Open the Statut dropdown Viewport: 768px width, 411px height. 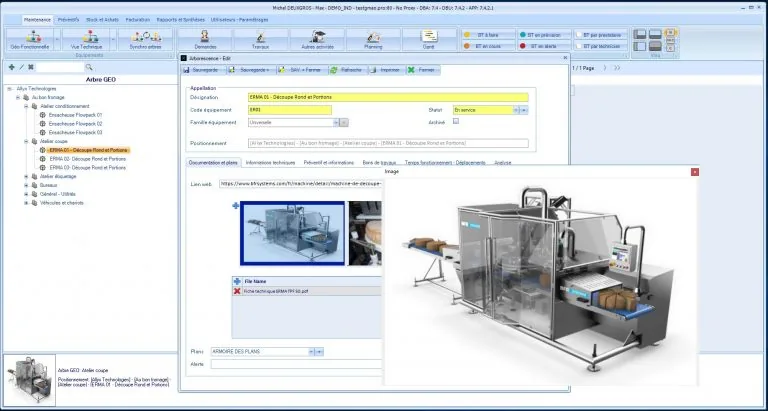[x=516, y=110]
